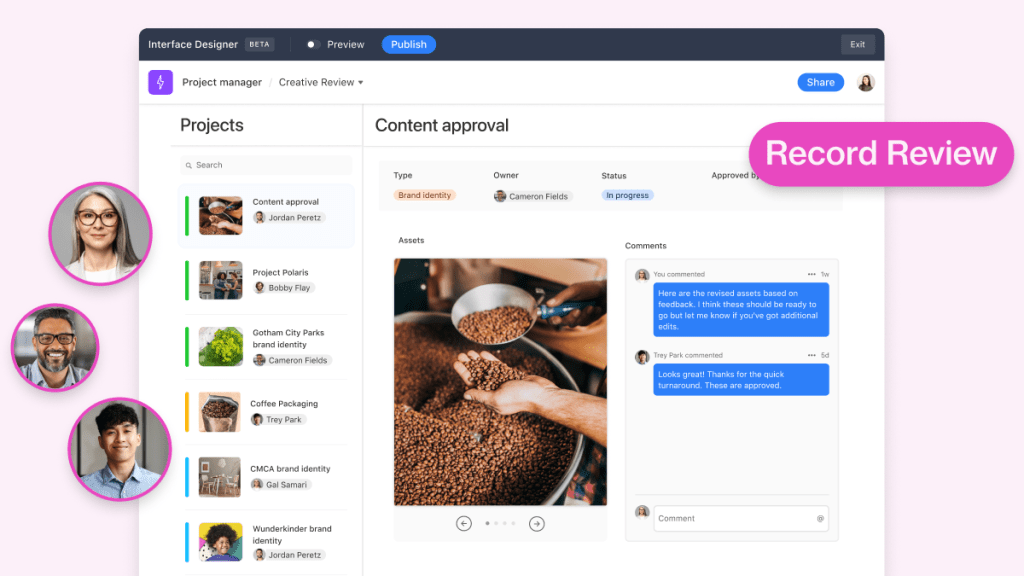Viewport: 1024px width, 576px height.
Task: Click the Exit button in the top bar
Action: click(x=857, y=44)
